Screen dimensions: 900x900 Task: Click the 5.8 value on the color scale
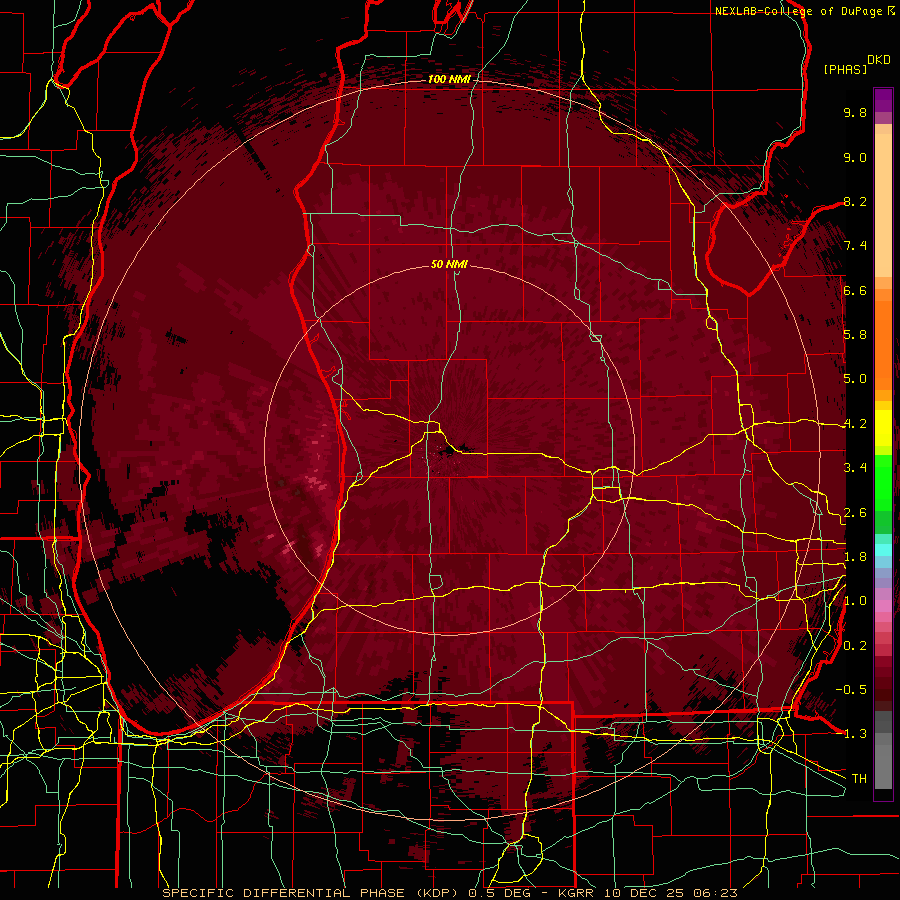(855, 335)
